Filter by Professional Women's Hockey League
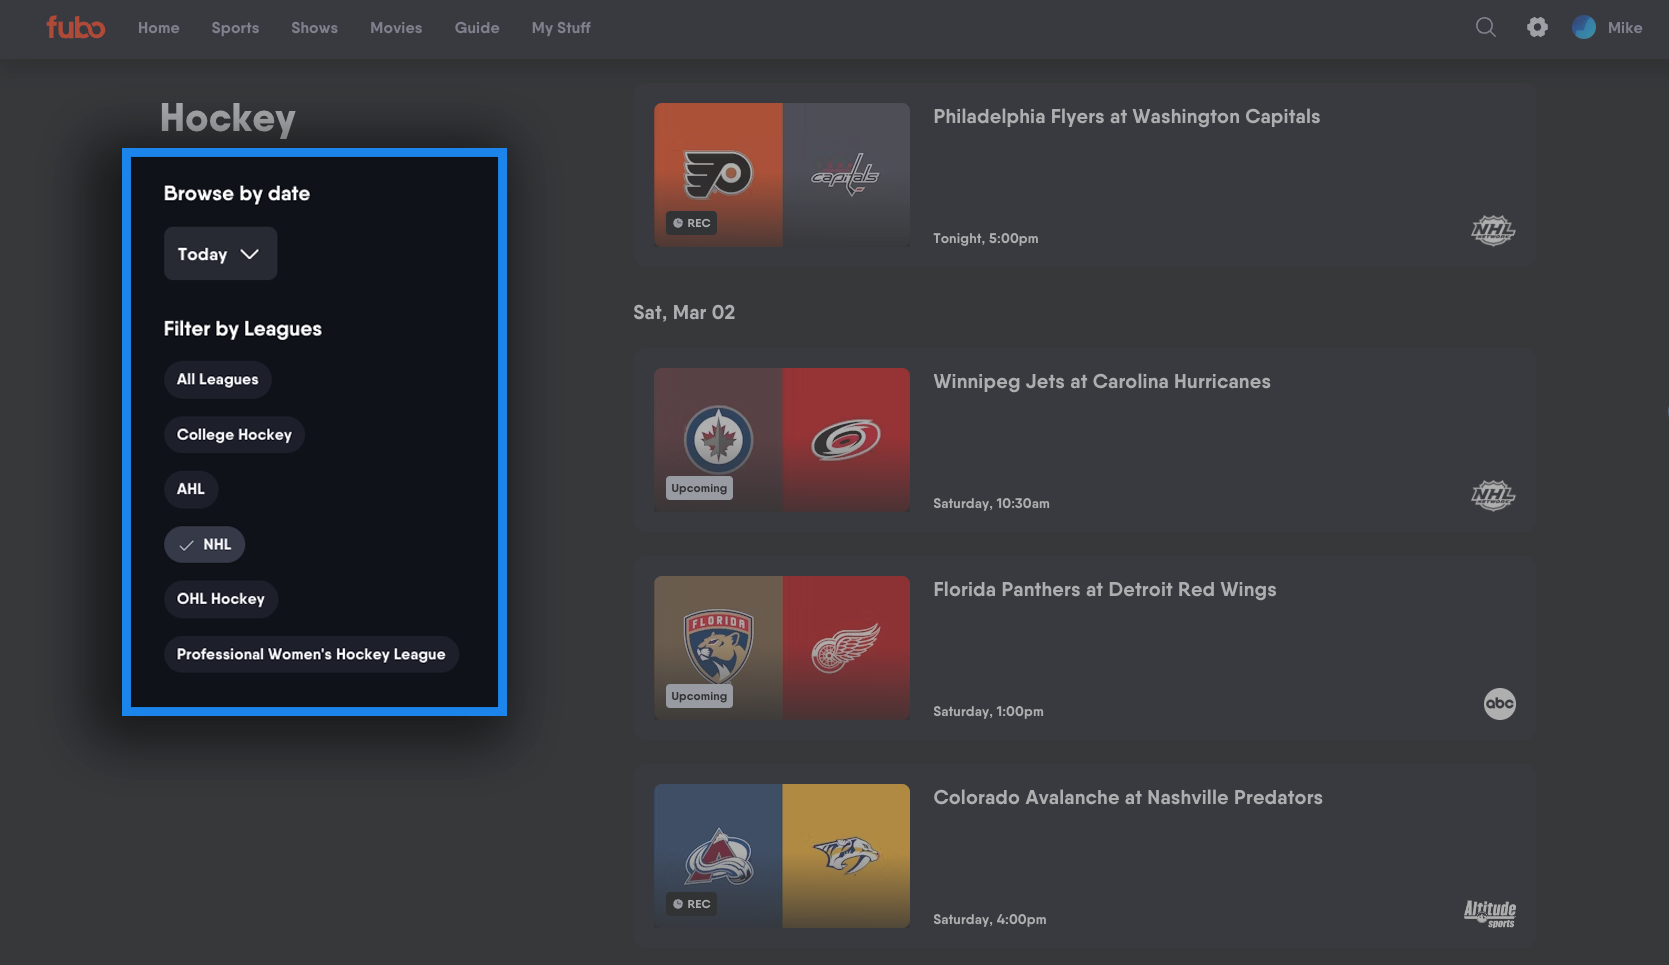 click(x=311, y=654)
